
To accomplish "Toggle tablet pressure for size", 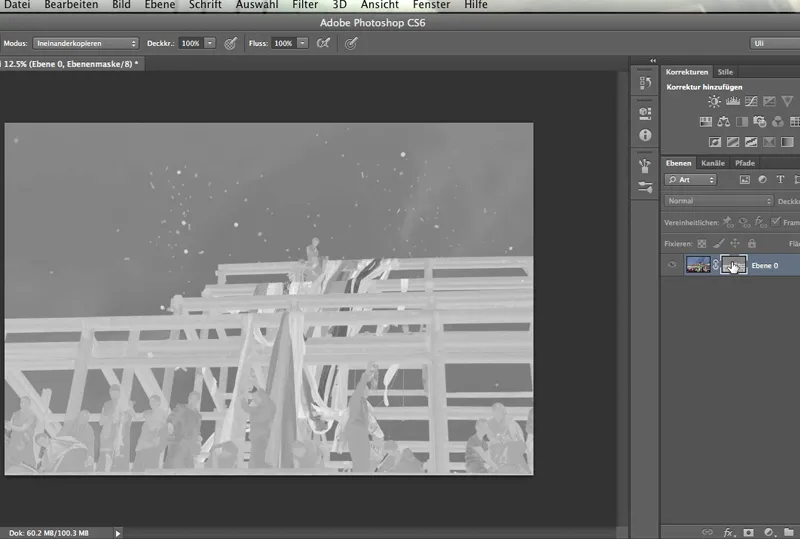I will (351, 43).
